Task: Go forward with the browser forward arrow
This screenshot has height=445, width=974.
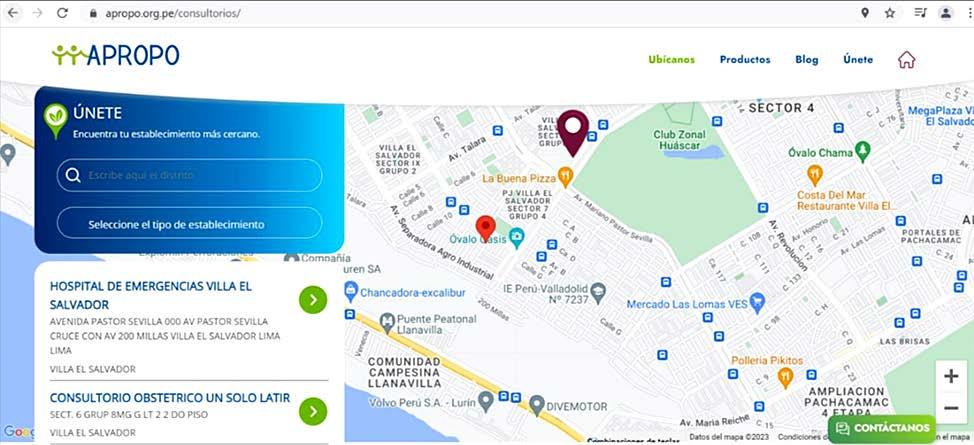Action: tap(37, 13)
